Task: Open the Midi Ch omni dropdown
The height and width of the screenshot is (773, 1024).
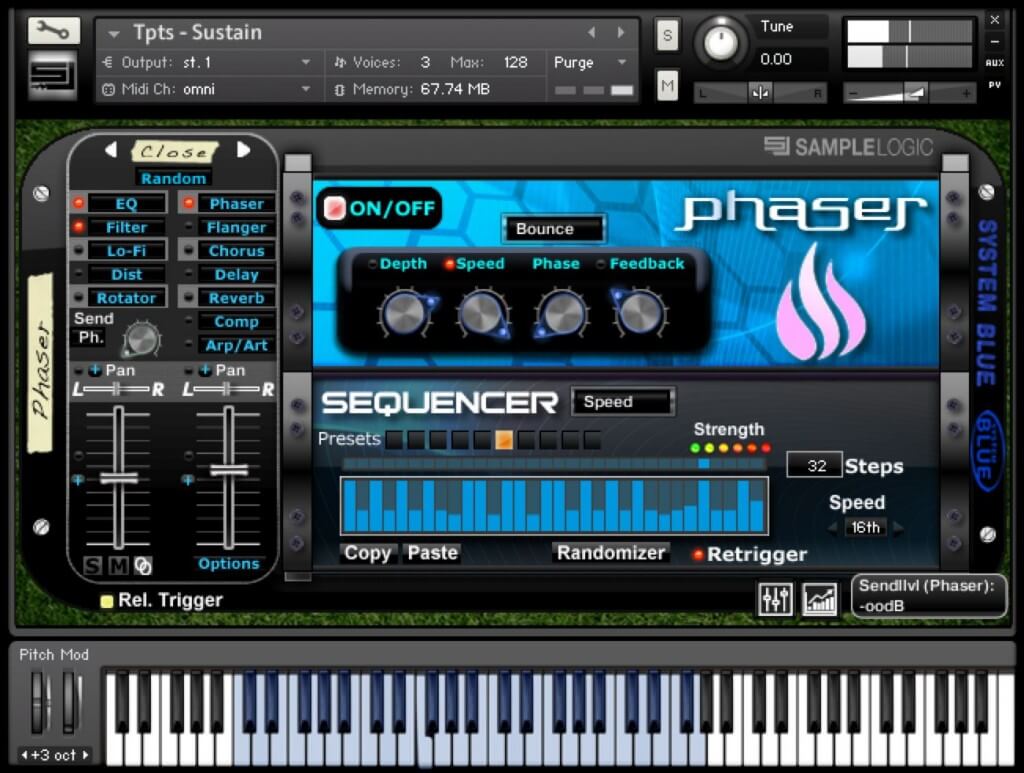Action: (x=206, y=89)
